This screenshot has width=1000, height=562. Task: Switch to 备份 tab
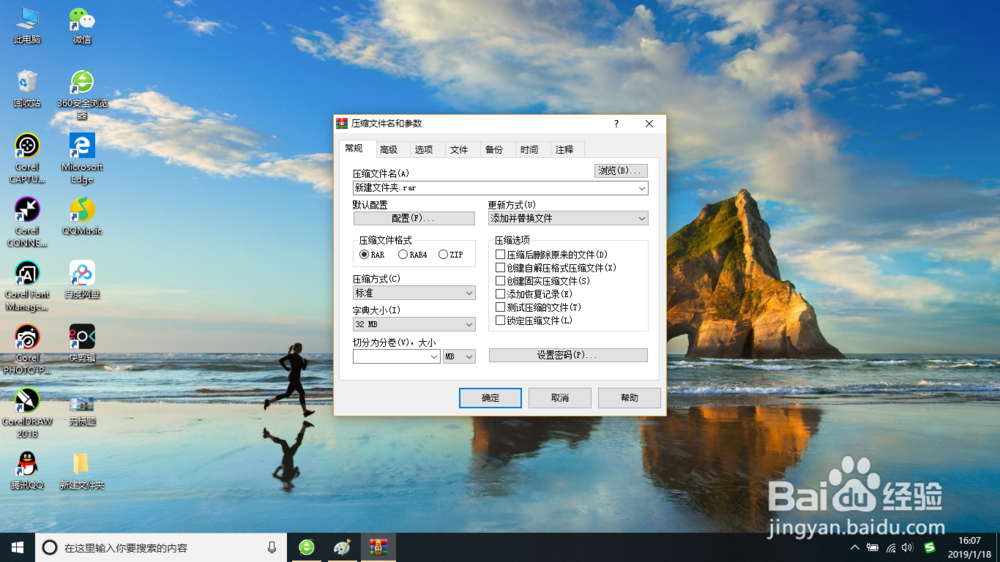point(494,150)
